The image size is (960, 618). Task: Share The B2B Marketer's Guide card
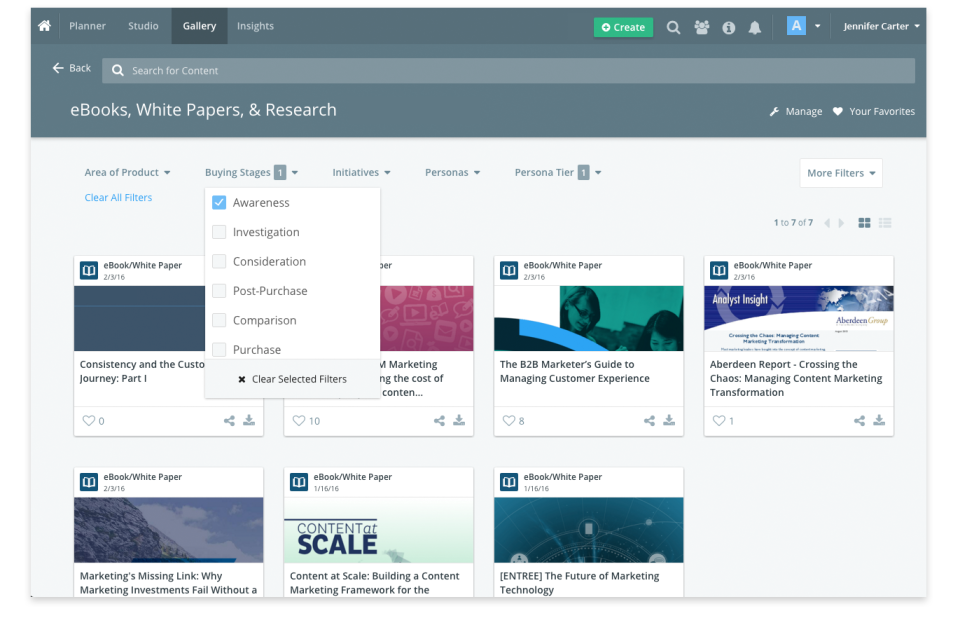tap(649, 421)
